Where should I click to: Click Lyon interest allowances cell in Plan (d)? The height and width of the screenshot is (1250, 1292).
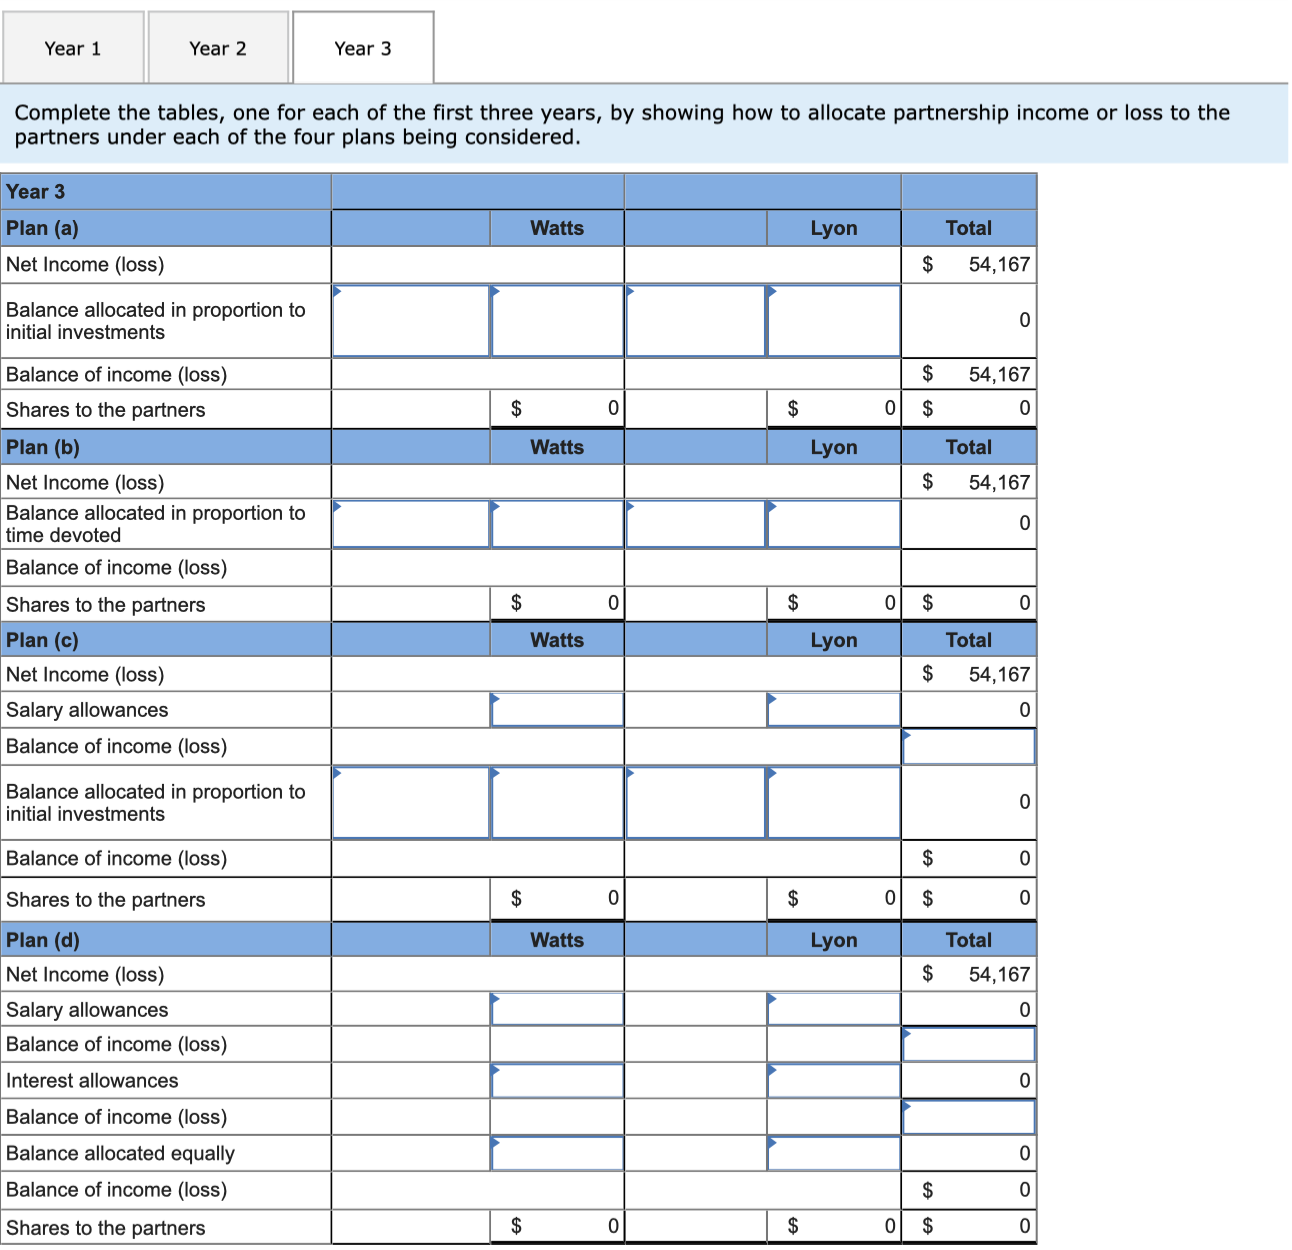(x=833, y=1080)
